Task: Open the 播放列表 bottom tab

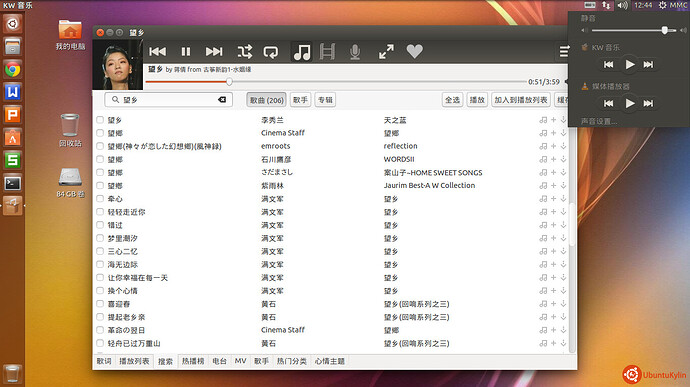Action: coord(134,361)
